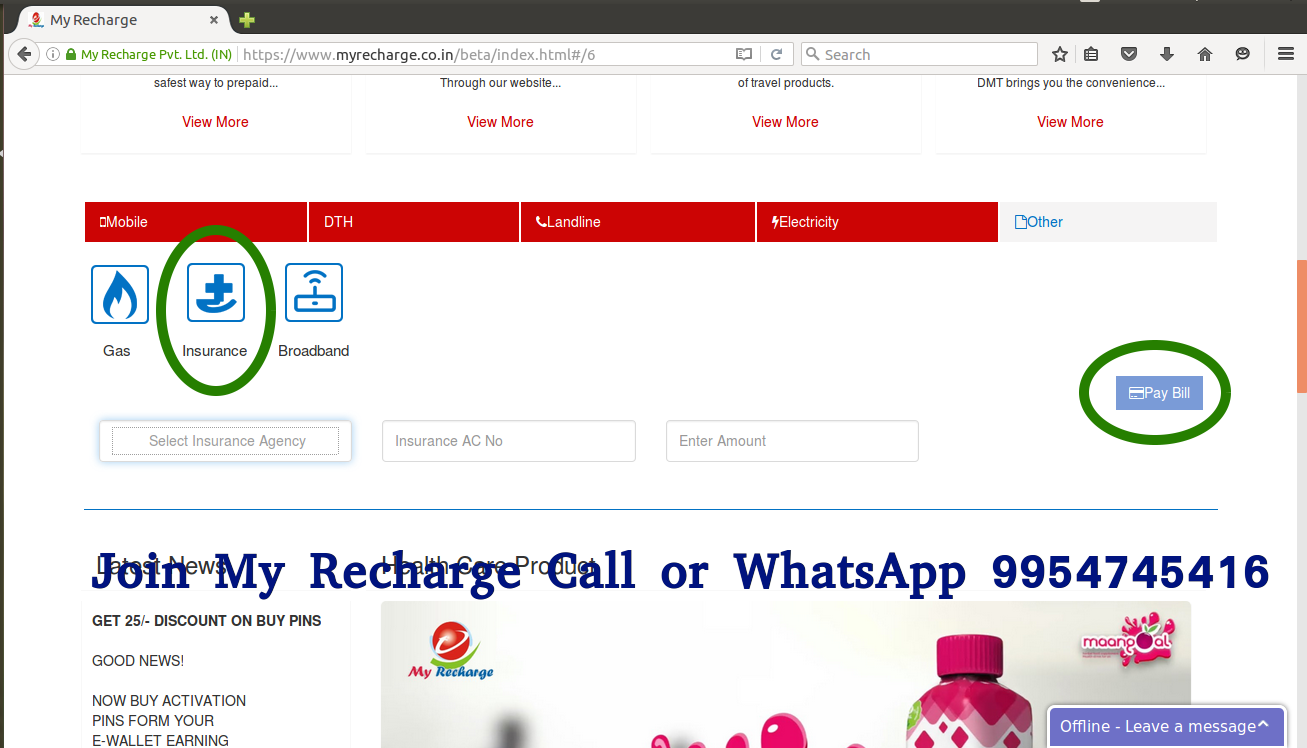Click the Pay Bill button
The image size is (1307, 748).
pyautogui.click(x=1158, y=392)
